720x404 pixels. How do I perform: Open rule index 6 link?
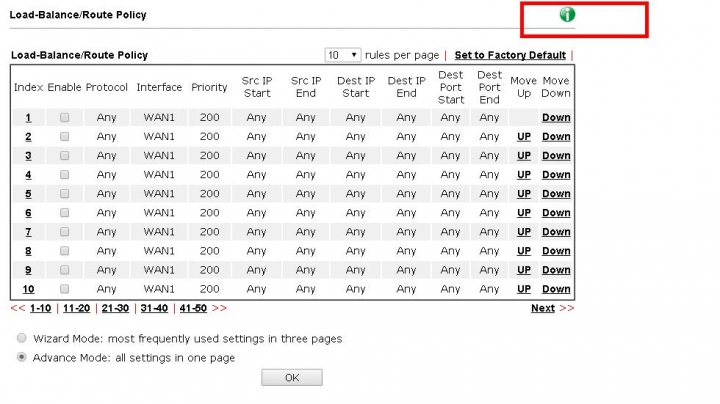[x=28, y=213]
